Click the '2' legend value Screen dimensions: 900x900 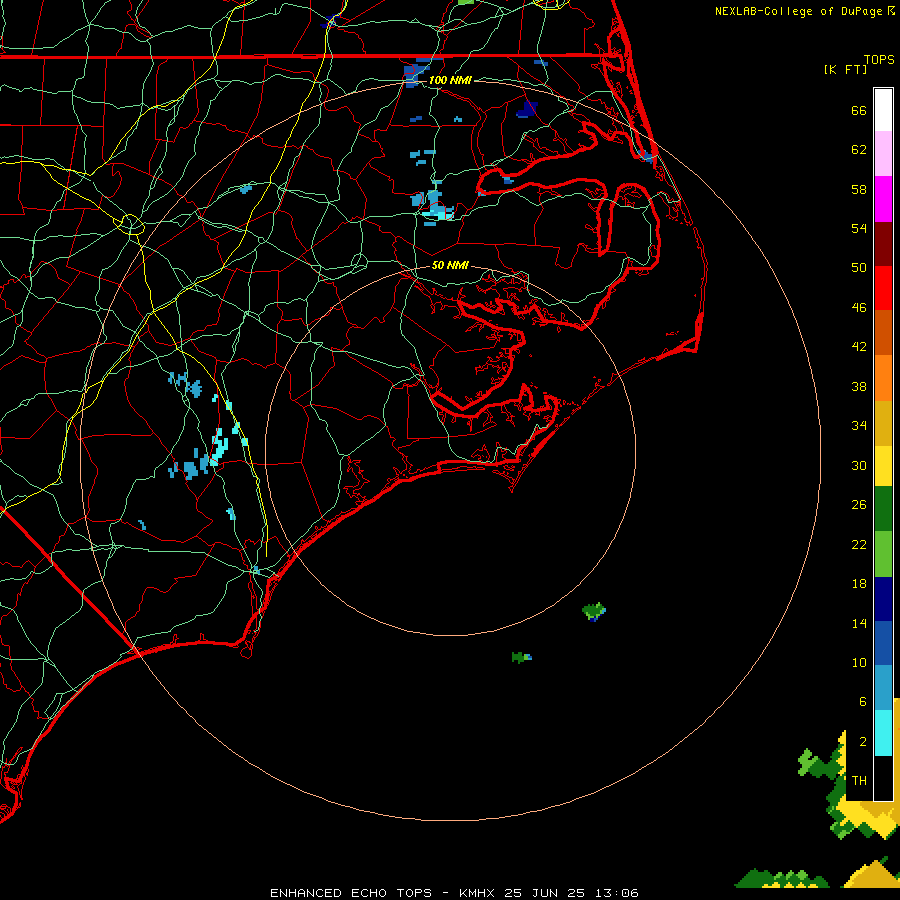pos(862,742)
